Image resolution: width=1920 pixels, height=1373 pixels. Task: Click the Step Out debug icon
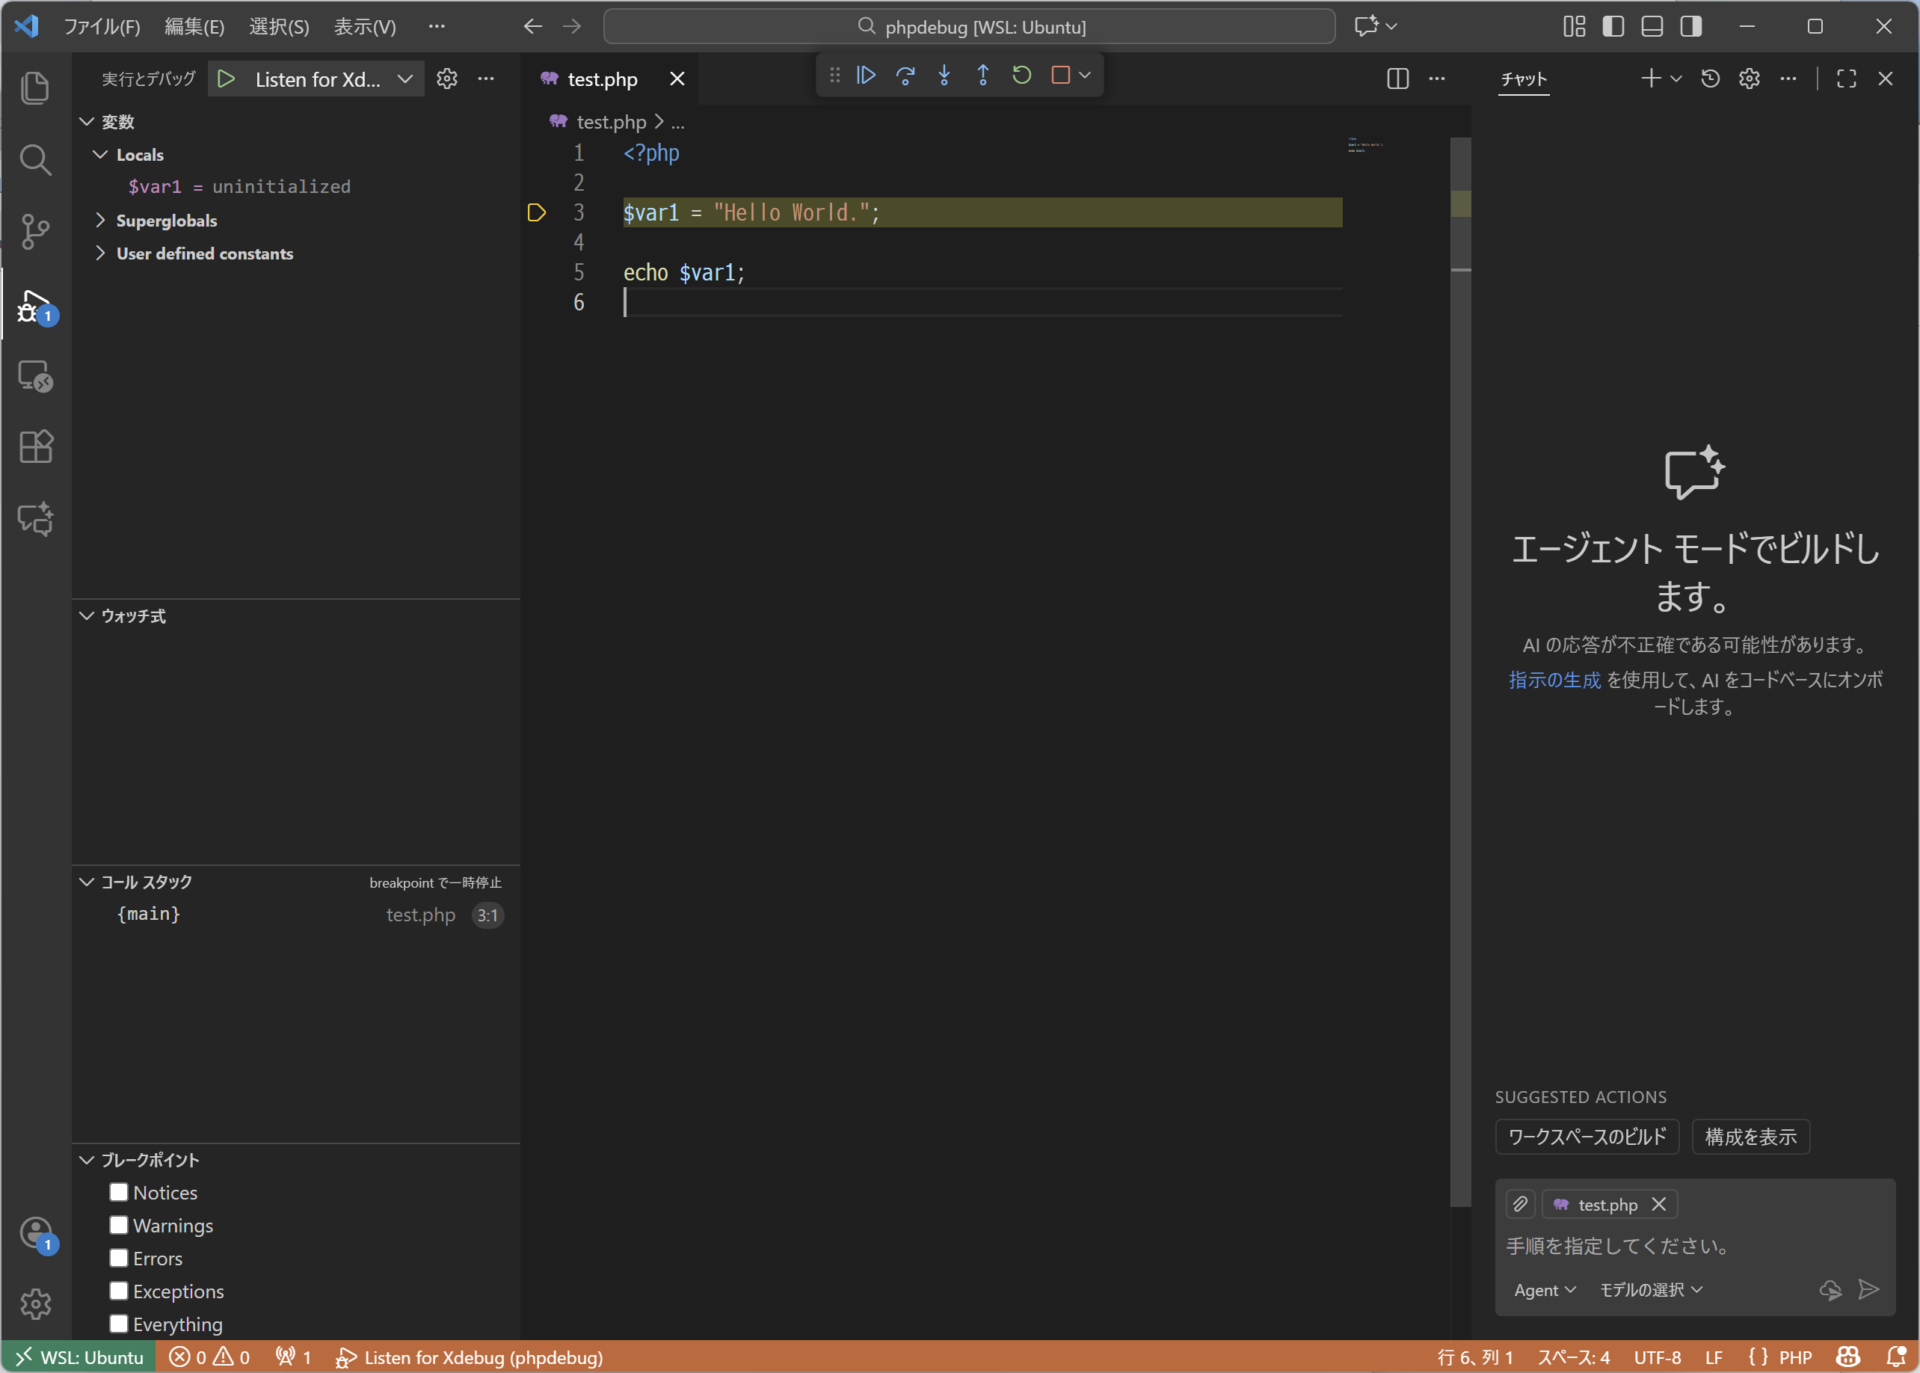click(983, 75)
